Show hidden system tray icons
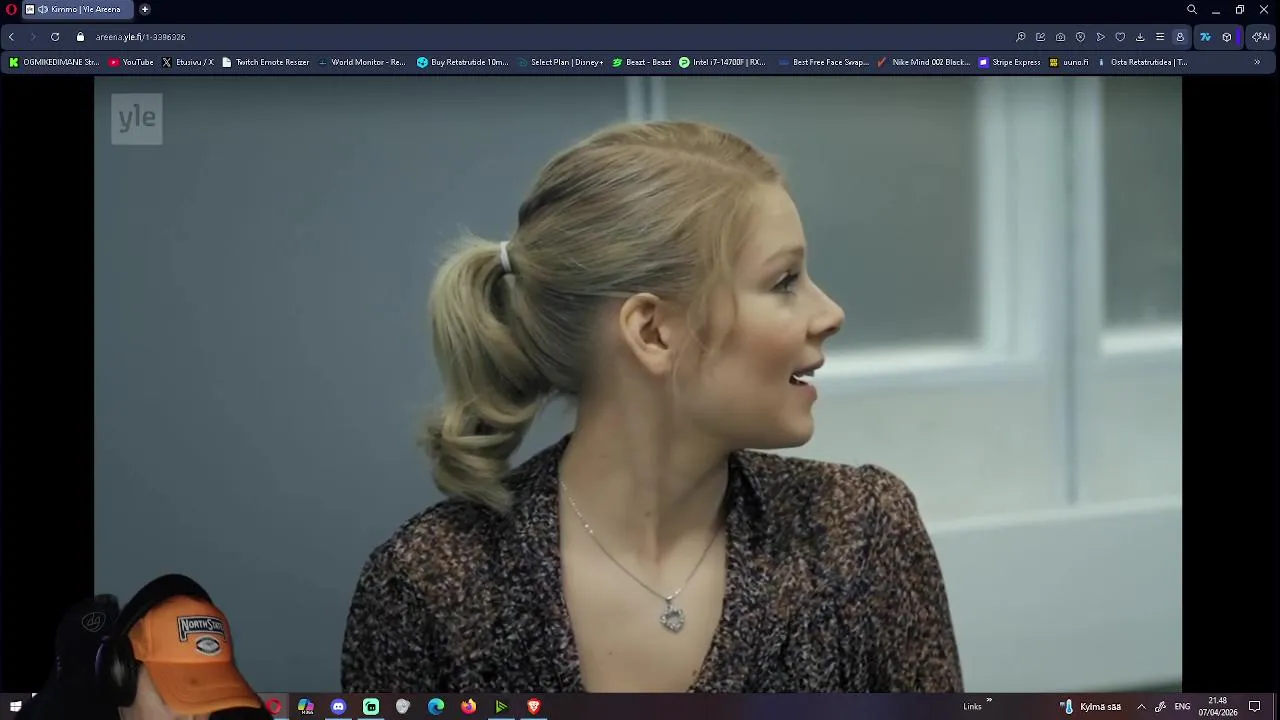The height and width of the screenshot is (720, 1280). [x=1141, y=707]
